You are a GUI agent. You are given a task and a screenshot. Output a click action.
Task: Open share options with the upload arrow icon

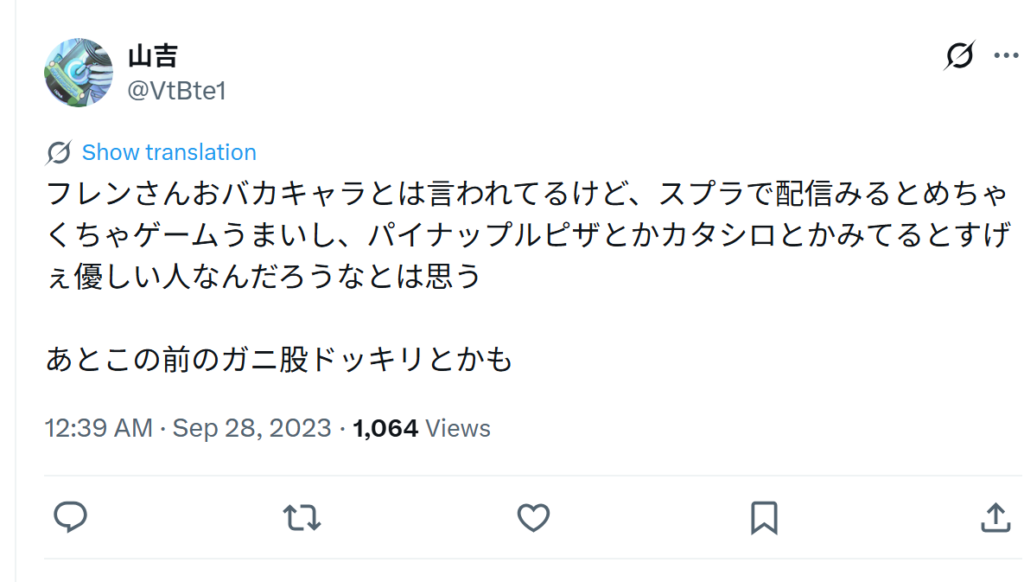994,517
